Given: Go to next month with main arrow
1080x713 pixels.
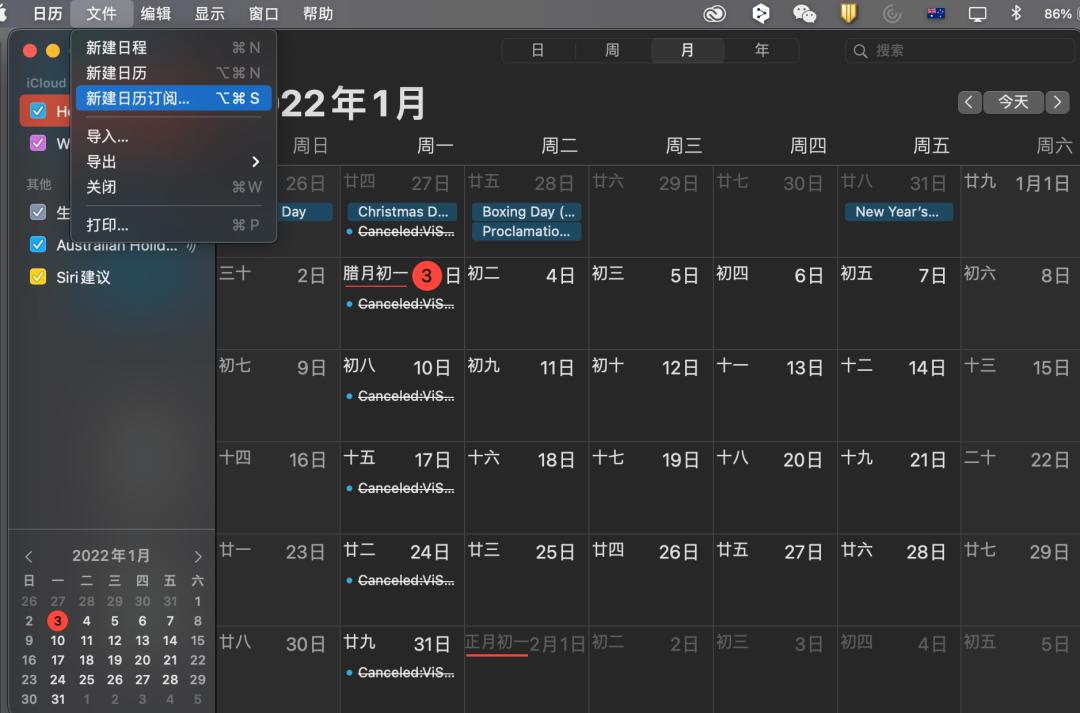Looking at the screenshot, I should 1058,102.
